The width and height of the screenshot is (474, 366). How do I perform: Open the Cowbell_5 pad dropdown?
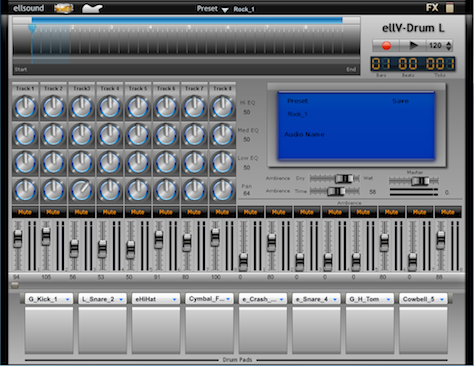[x=423, y=299]
